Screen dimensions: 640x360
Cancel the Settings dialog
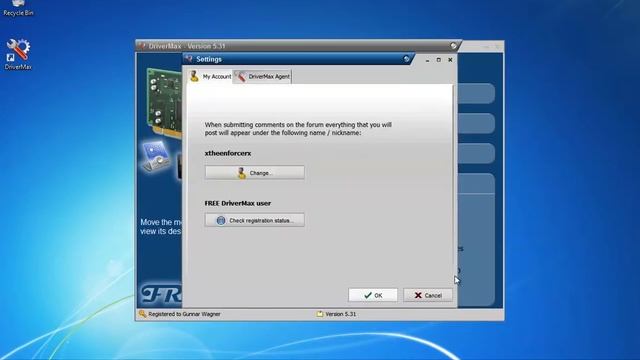pos(428,295)
